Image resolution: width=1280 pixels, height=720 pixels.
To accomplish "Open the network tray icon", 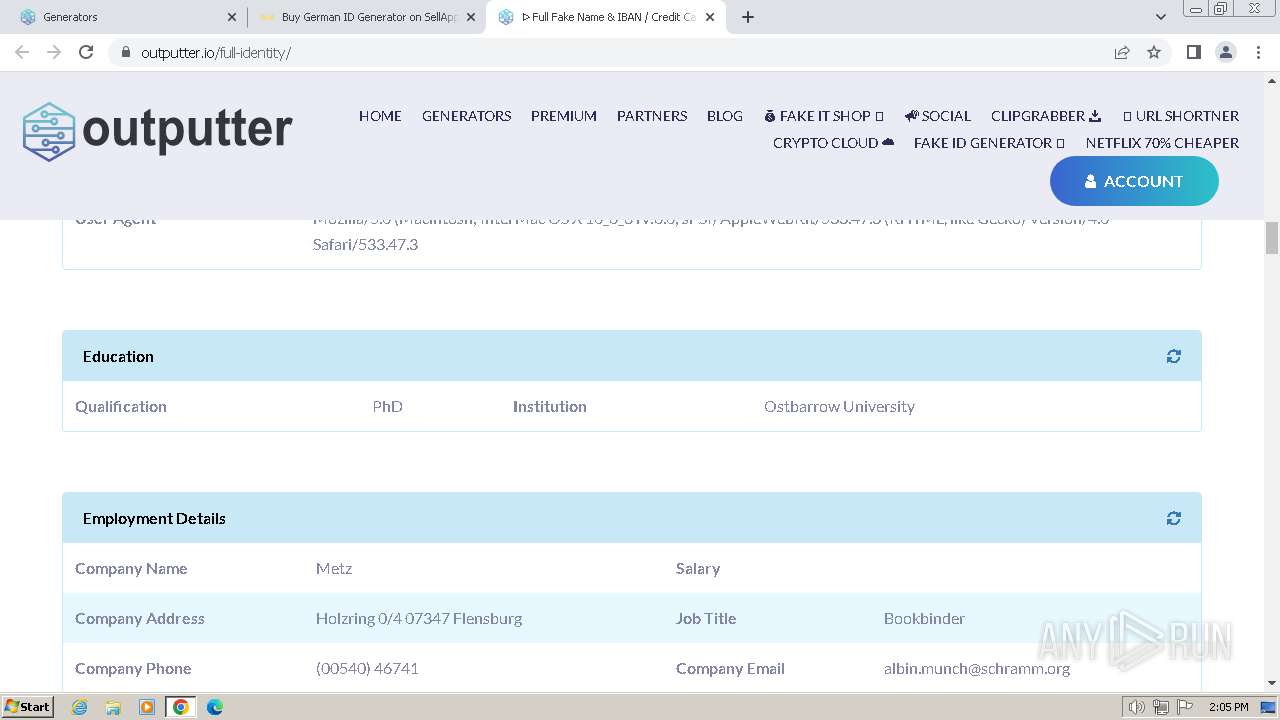I will (x=1161, y=707).
